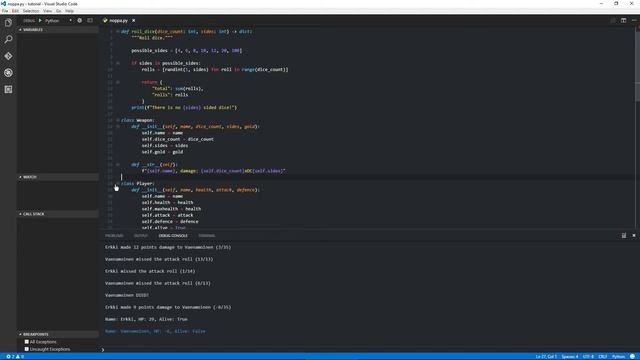Open editor More Actions ellipsis menu

point(633,20)
